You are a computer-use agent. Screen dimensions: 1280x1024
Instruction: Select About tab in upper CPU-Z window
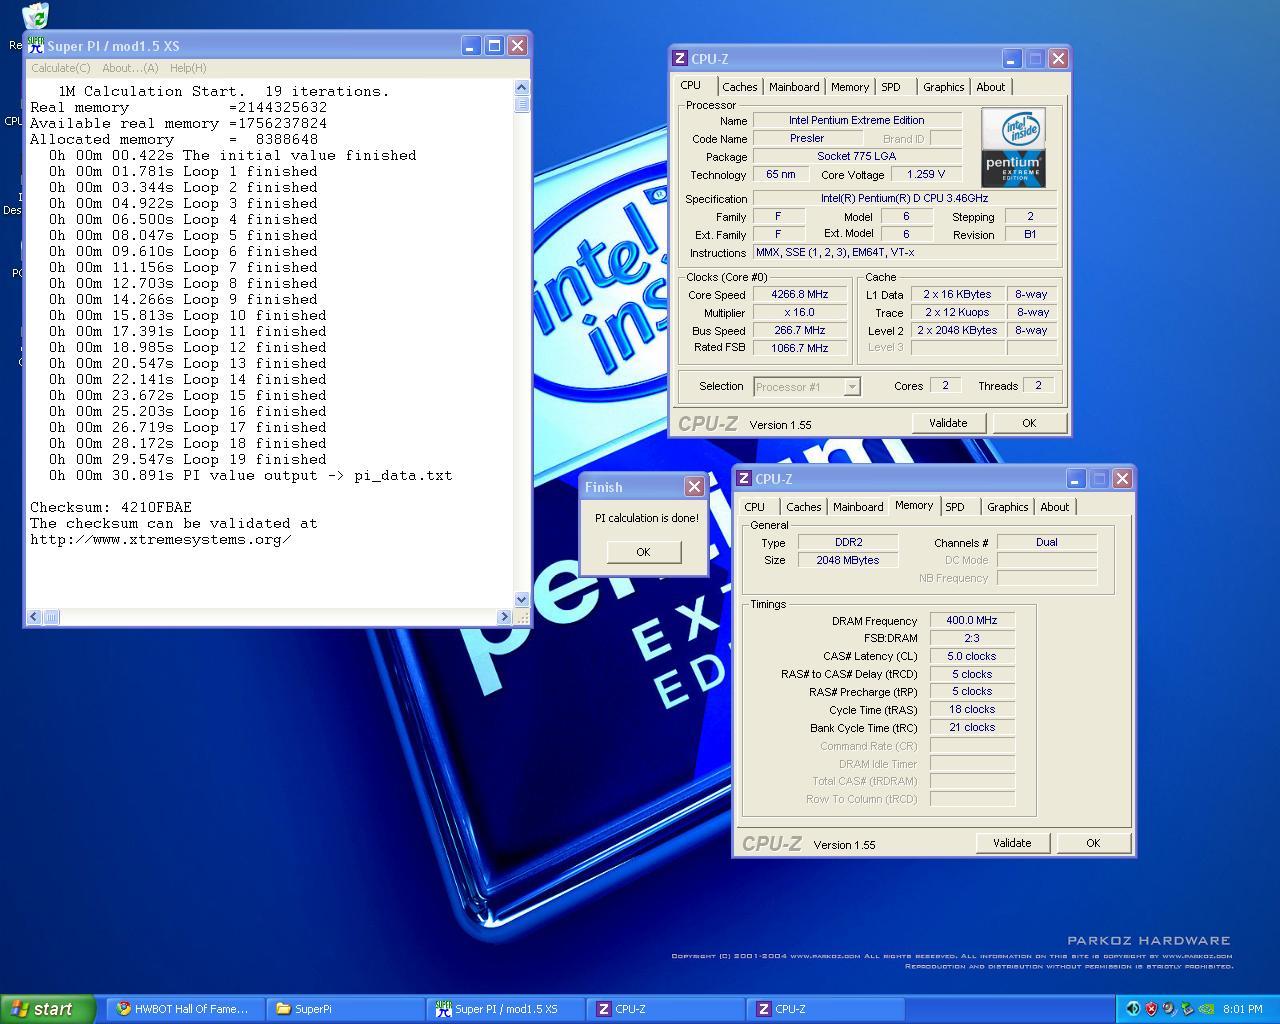(990, 87)
